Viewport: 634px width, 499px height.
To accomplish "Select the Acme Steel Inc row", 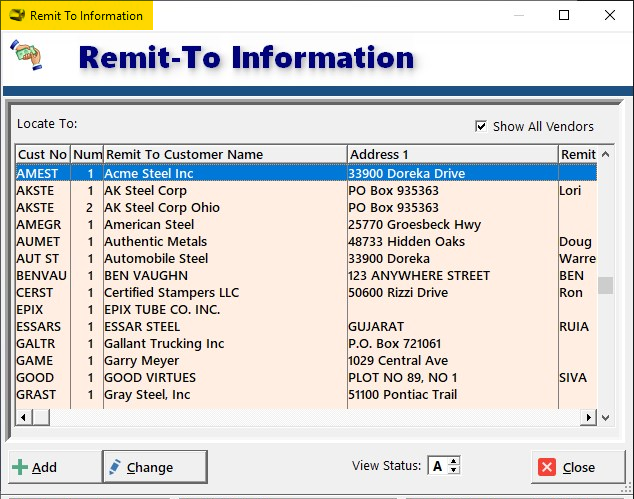I will (x=306, y=173).
